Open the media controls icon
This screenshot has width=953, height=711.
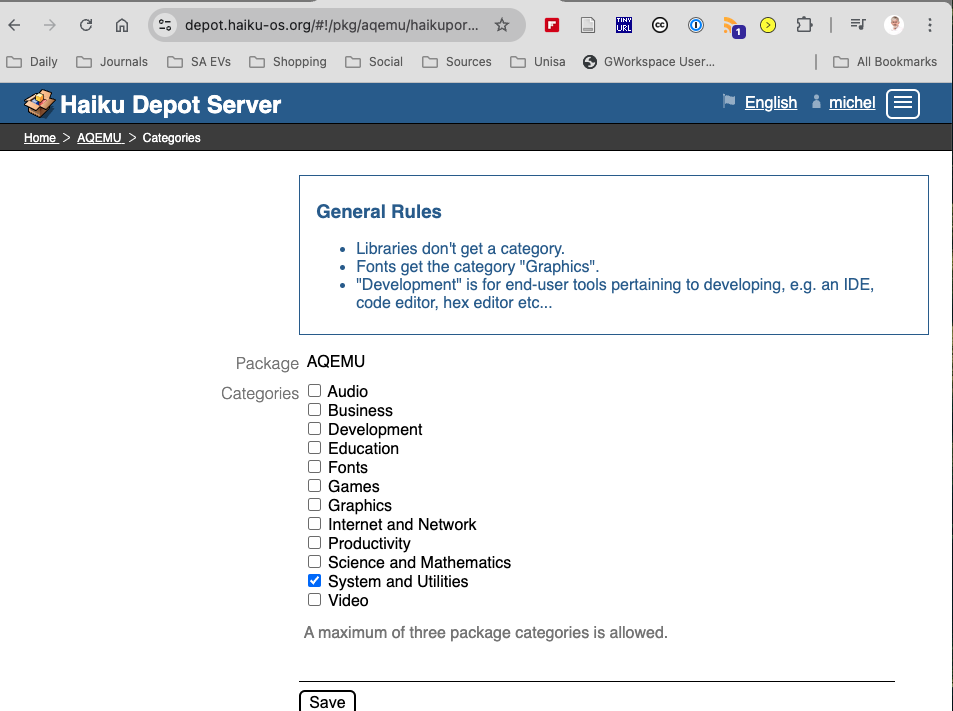(x=858, y=25)
